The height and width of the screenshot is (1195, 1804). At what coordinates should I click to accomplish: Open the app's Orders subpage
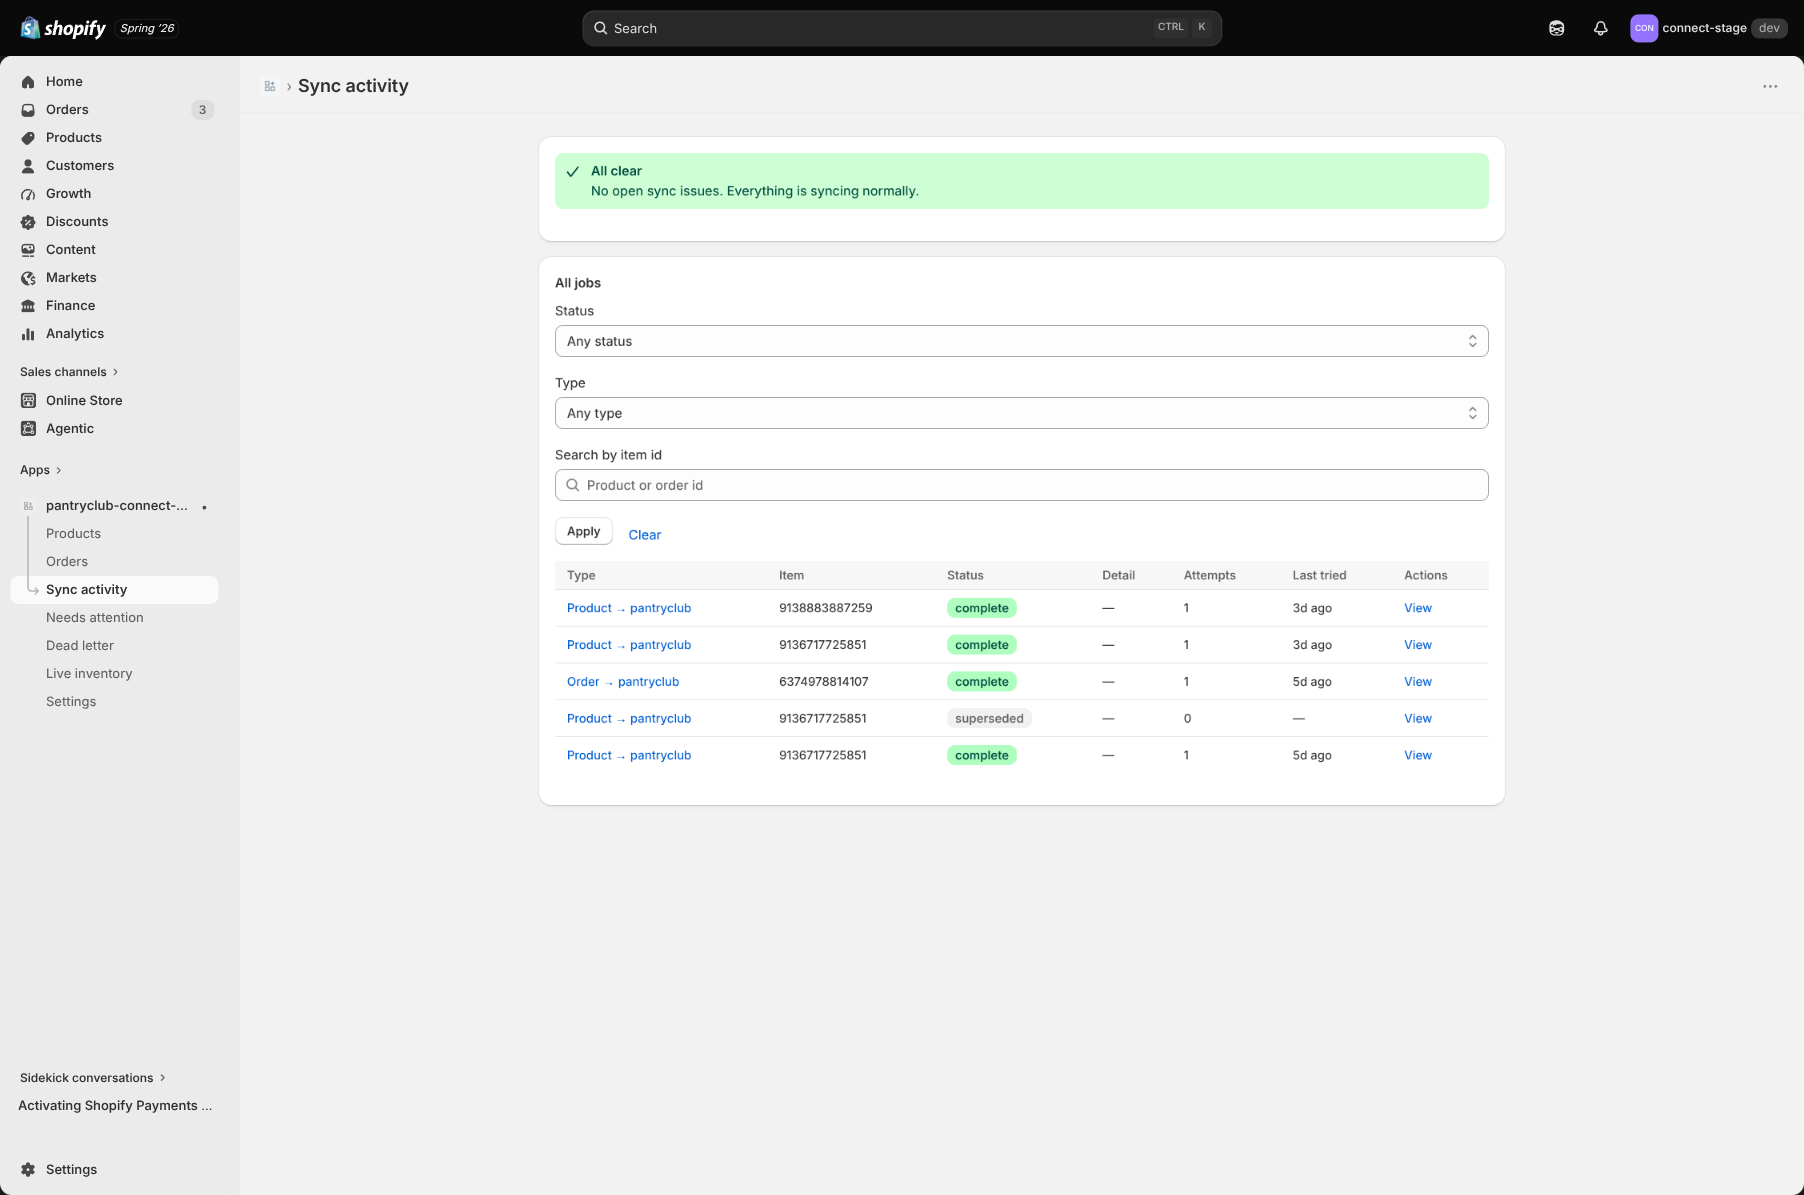(67, 562)
